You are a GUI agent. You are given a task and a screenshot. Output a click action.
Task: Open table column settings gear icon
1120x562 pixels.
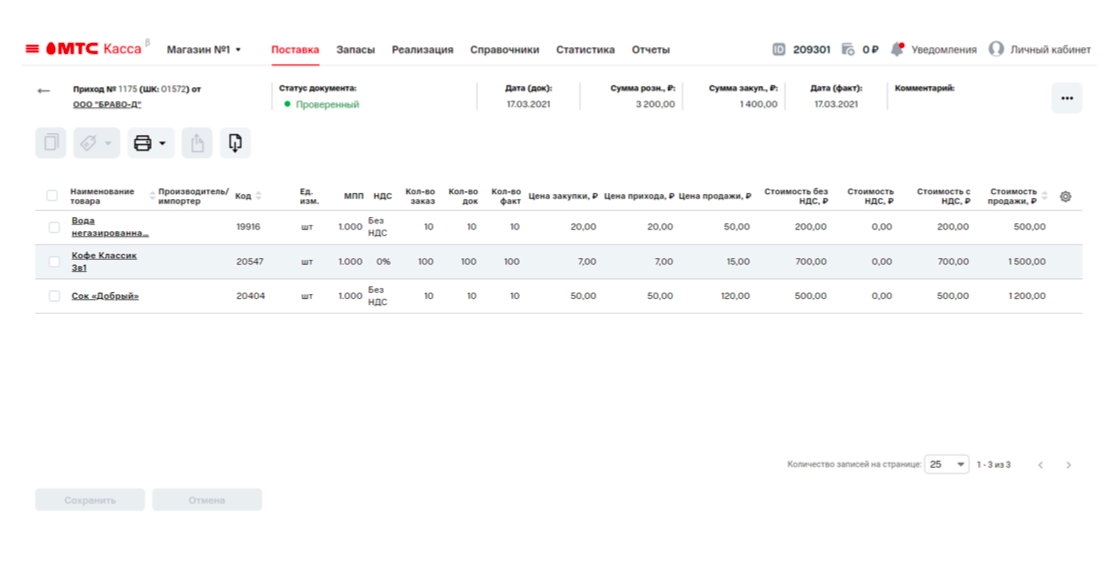[1066, 196]
